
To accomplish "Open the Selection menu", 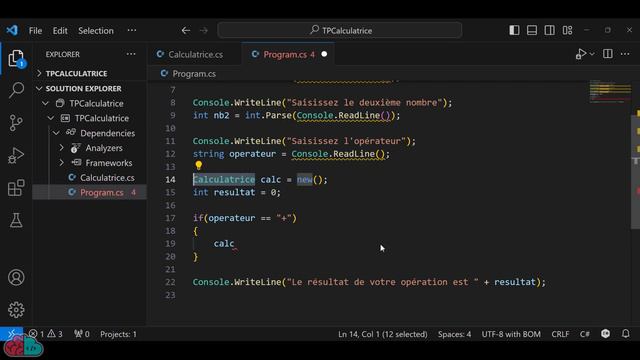I will [x=96, y=31].
